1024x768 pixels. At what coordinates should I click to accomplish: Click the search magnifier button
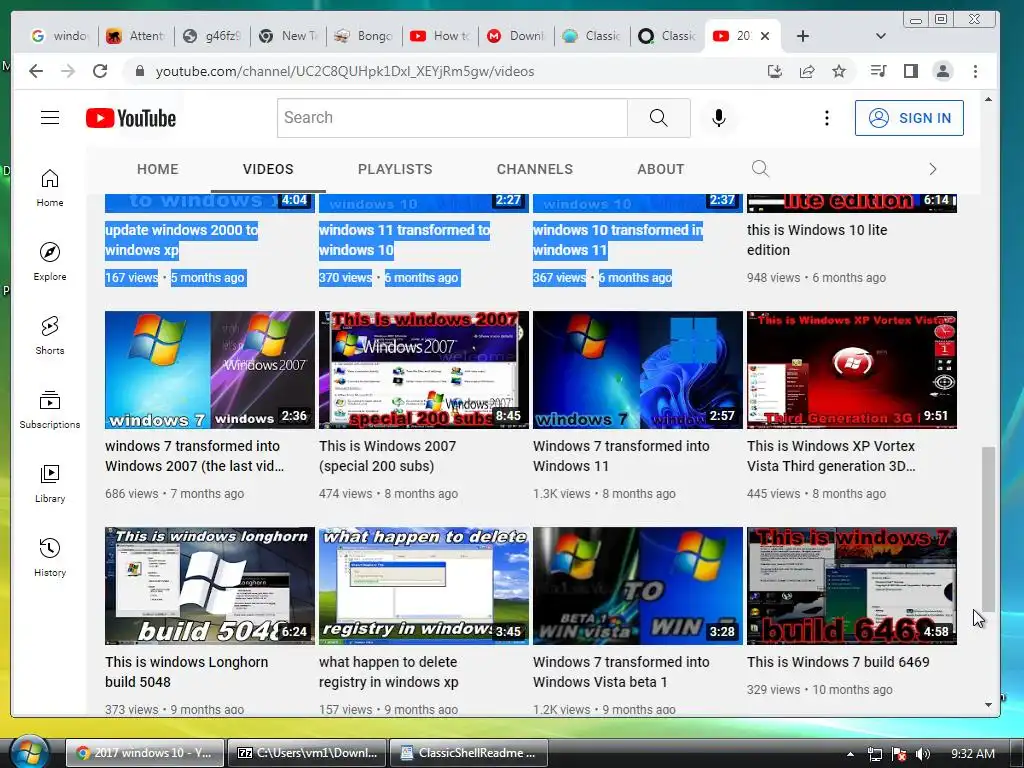point(658,118)
